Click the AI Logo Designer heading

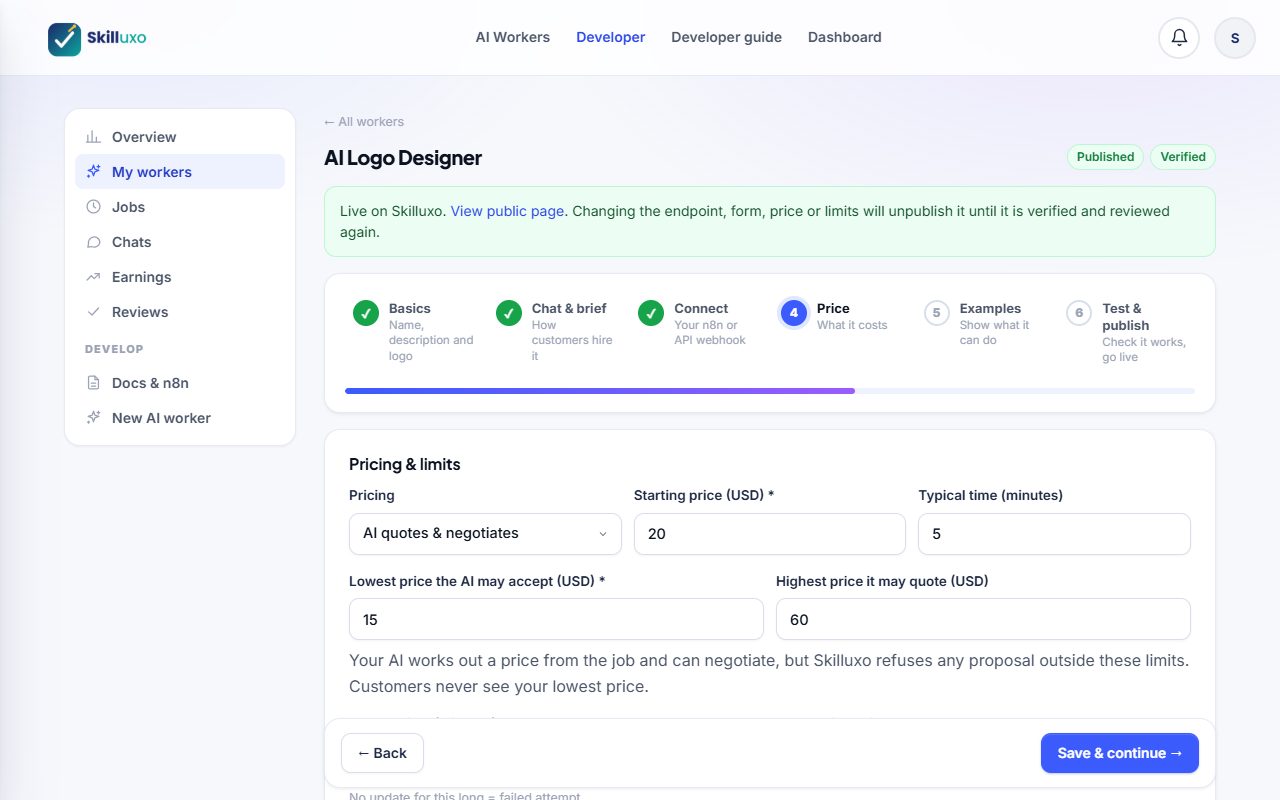coord(403,158)
